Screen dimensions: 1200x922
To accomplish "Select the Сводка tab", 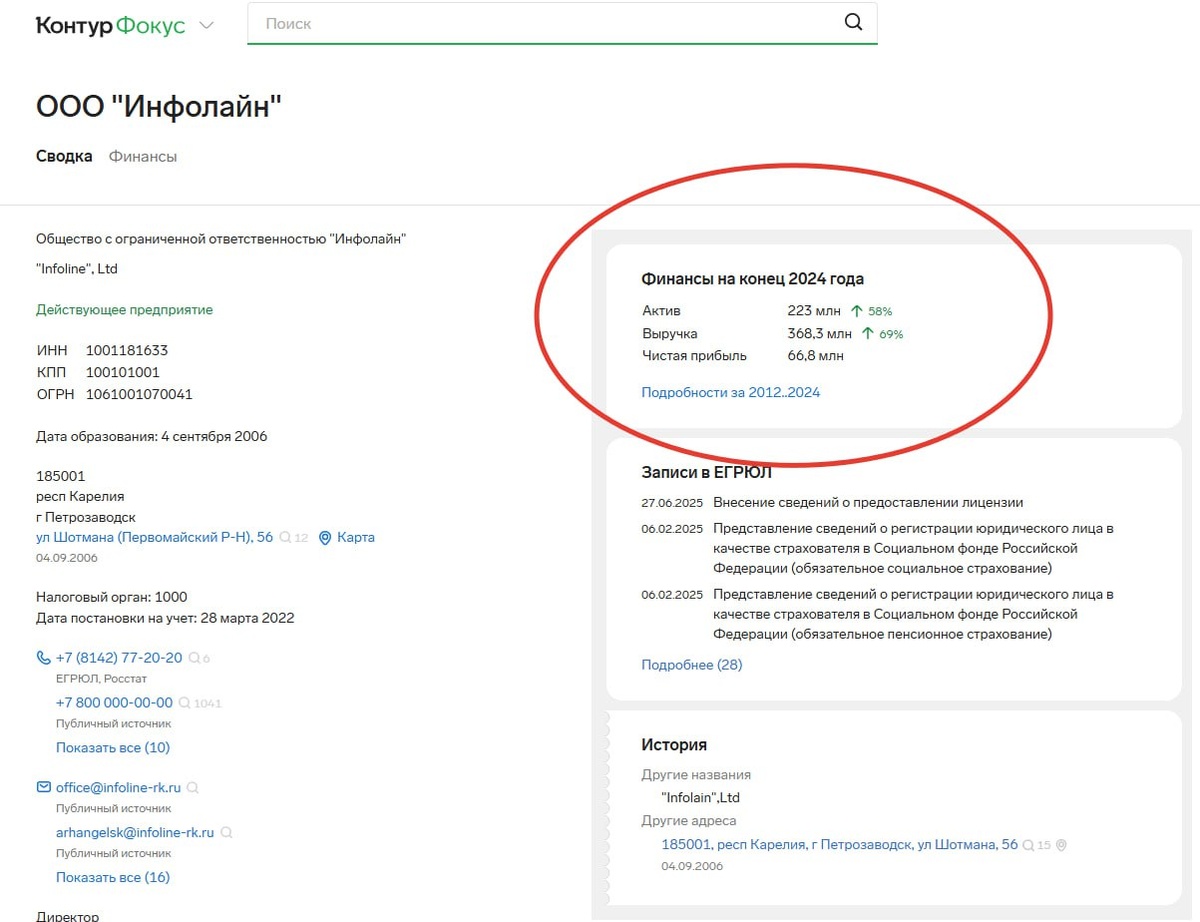I will [x=64, y=156].
